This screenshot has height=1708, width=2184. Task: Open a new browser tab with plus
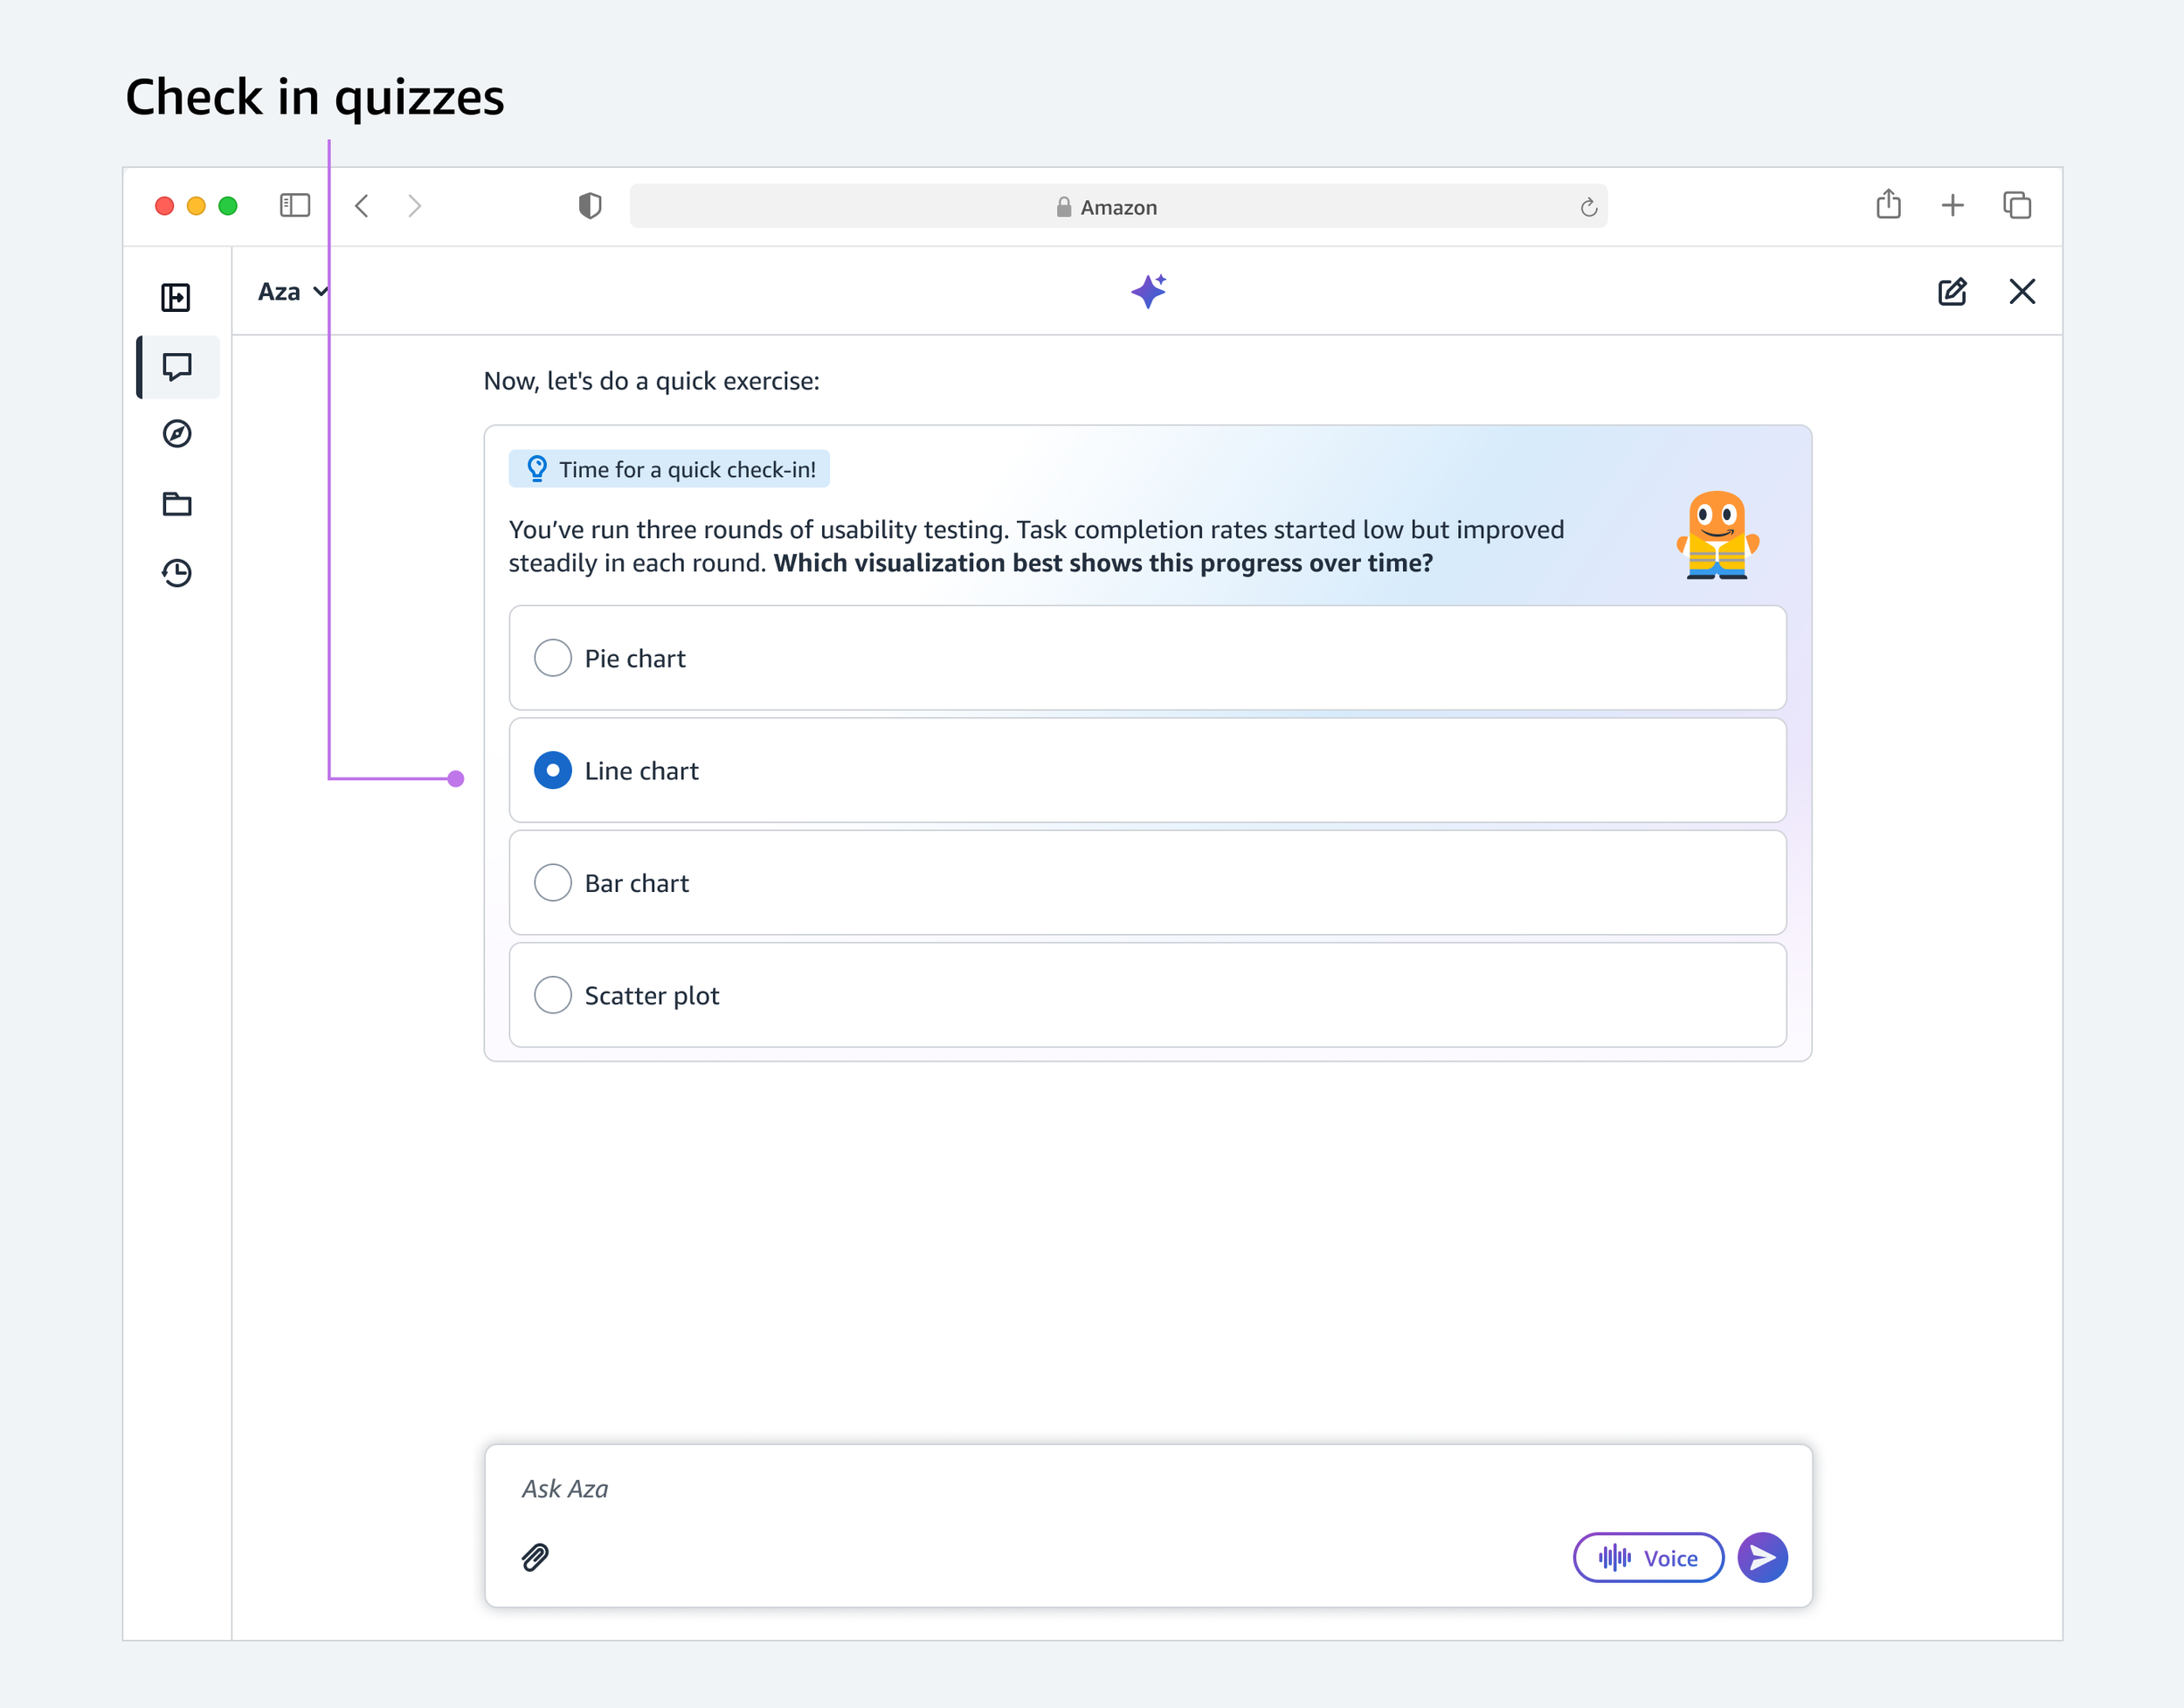point(1952,205)
